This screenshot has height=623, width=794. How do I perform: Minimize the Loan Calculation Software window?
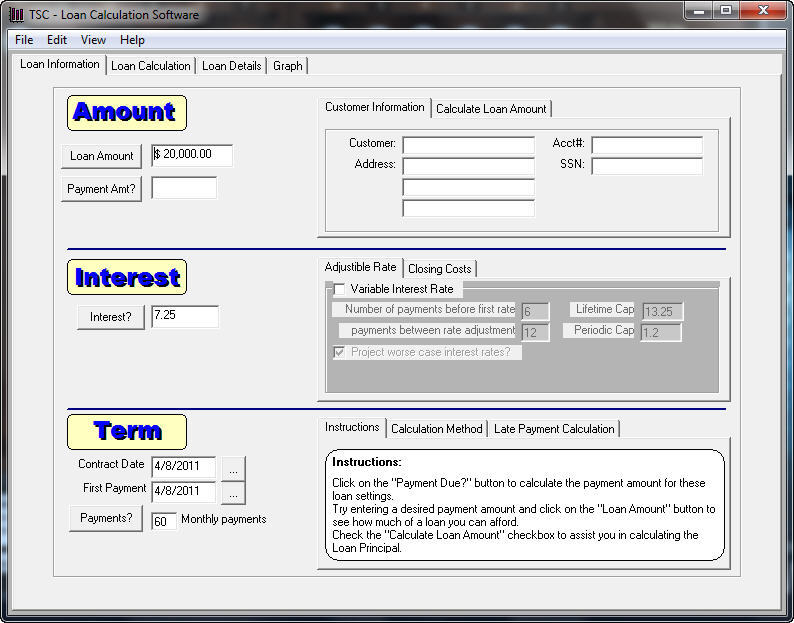click(x=699, y=11)
